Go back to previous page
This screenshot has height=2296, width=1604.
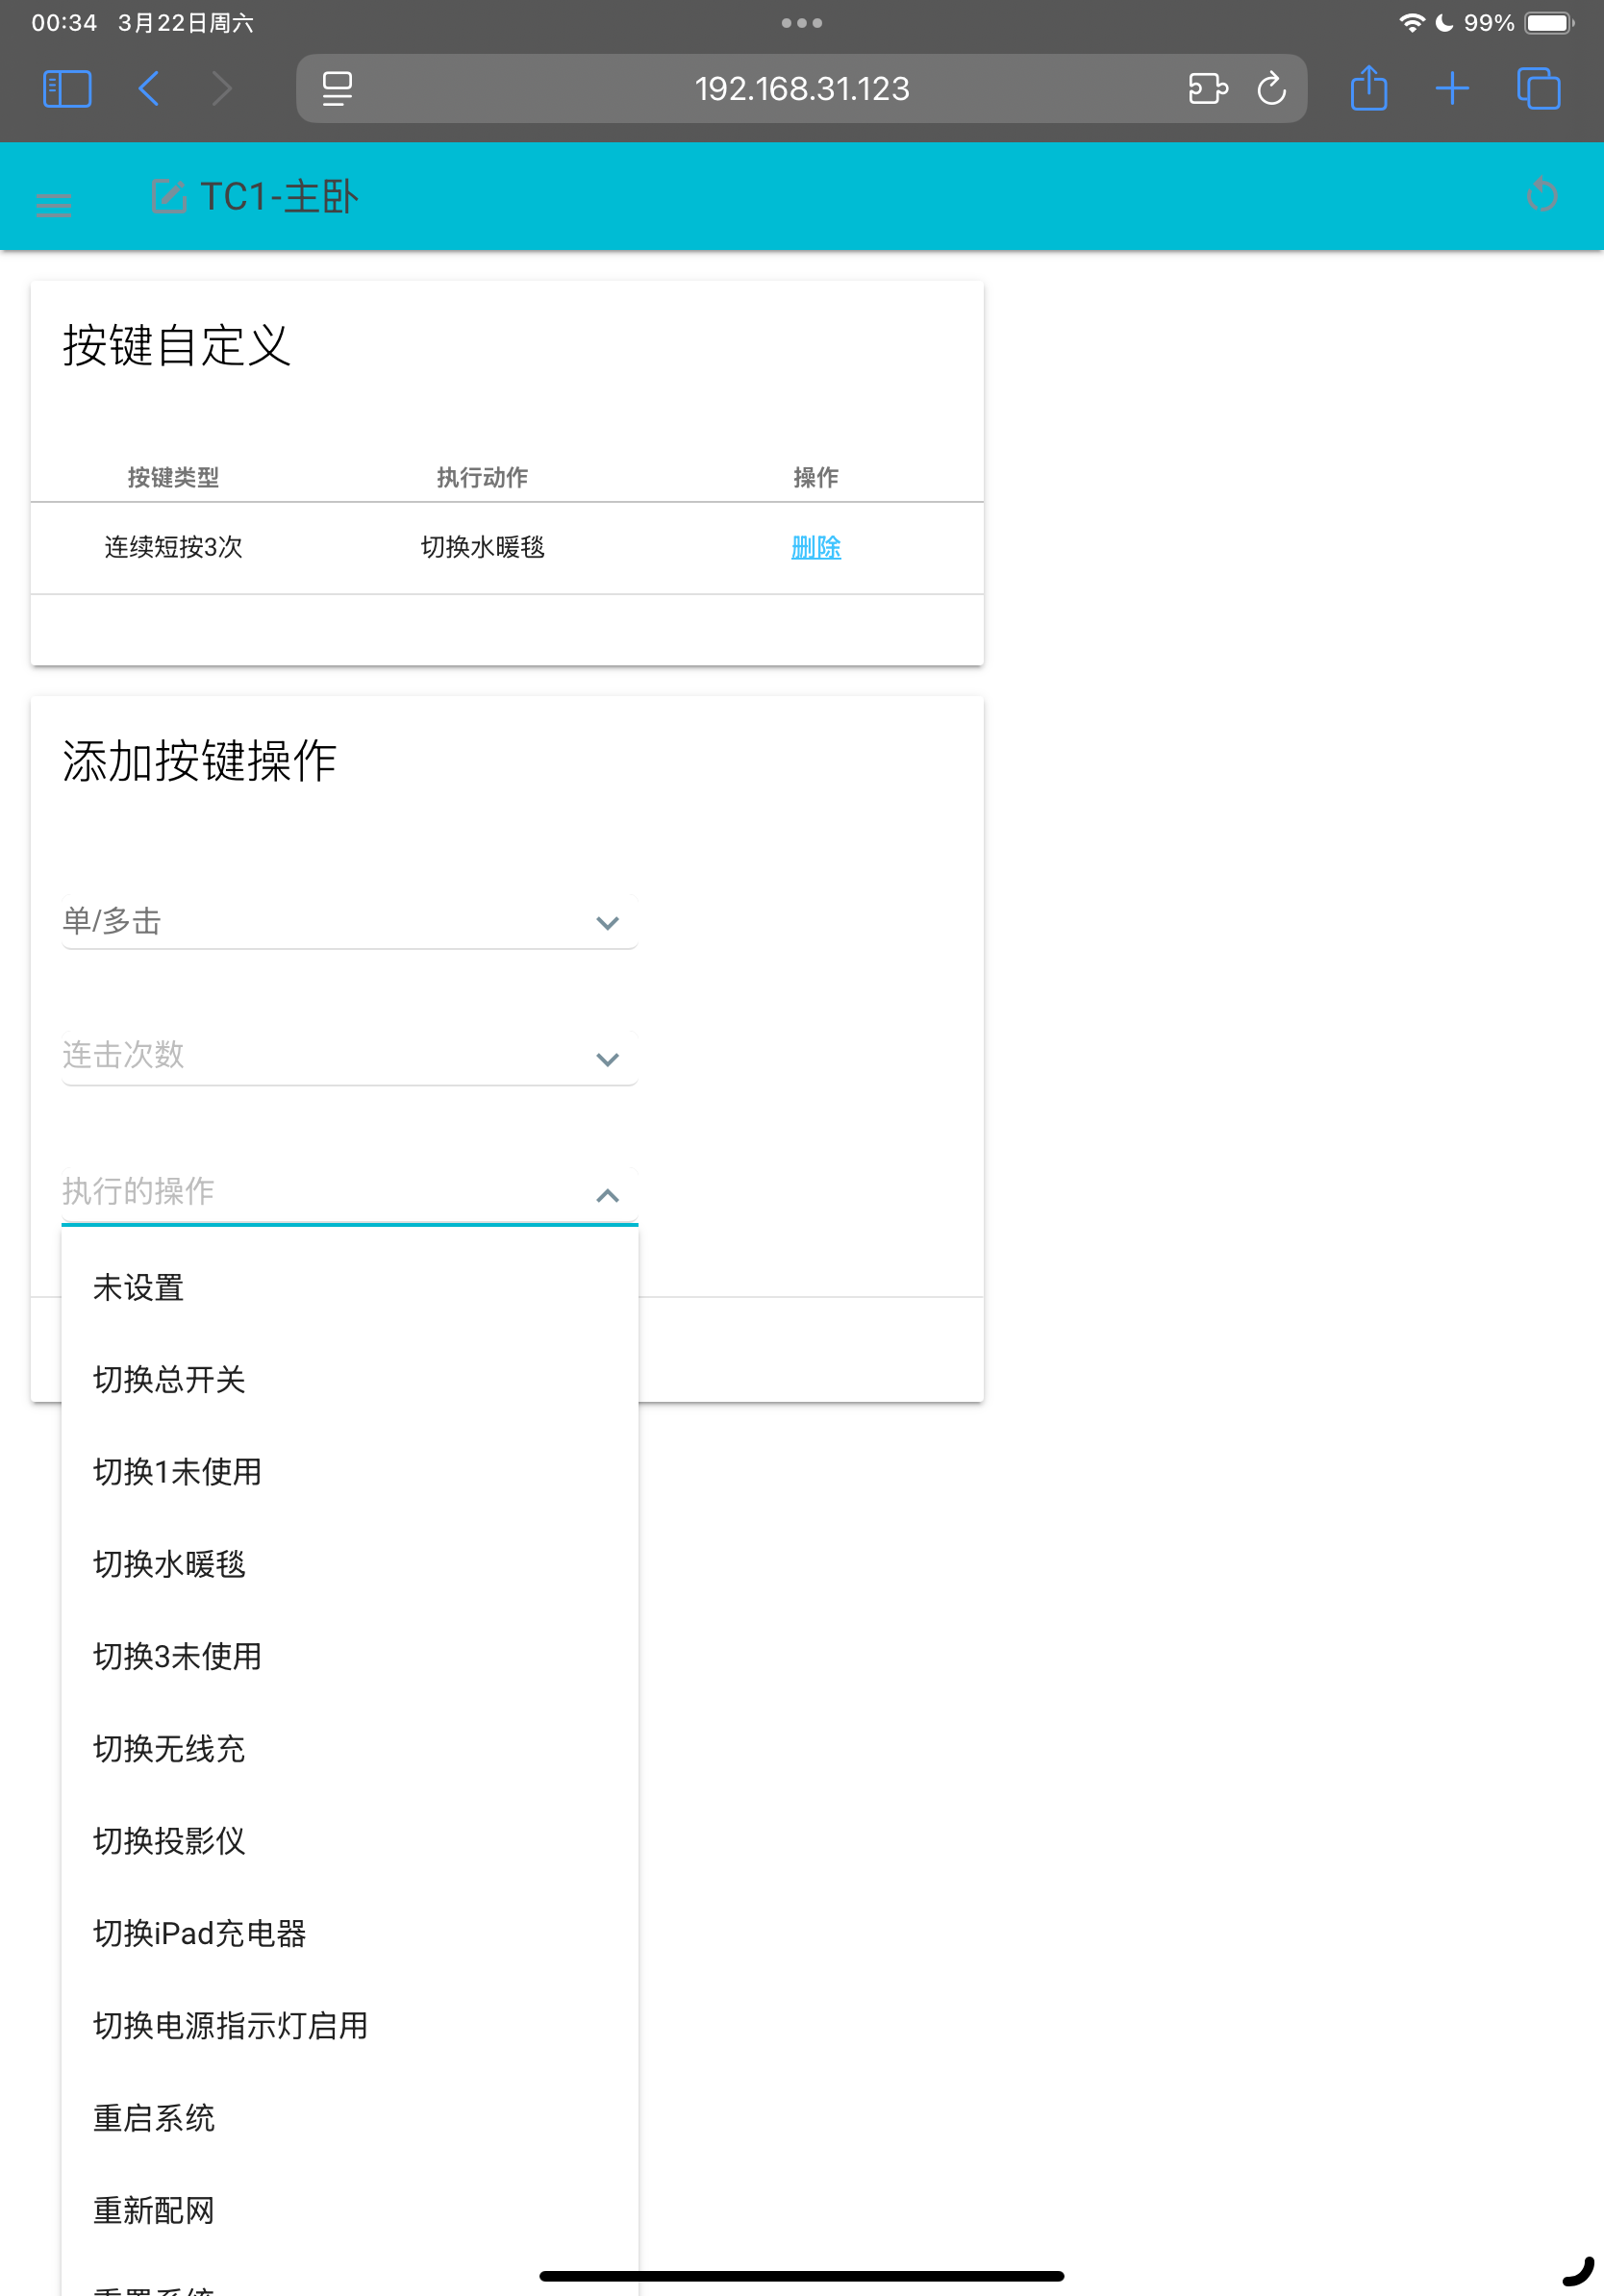point(149,89)
